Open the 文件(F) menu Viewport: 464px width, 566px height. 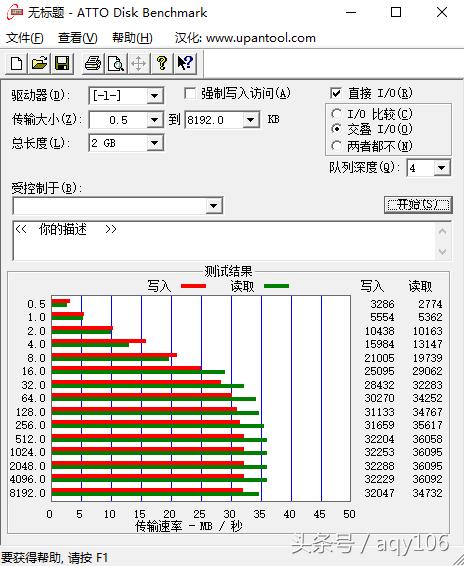pos(25,38)
